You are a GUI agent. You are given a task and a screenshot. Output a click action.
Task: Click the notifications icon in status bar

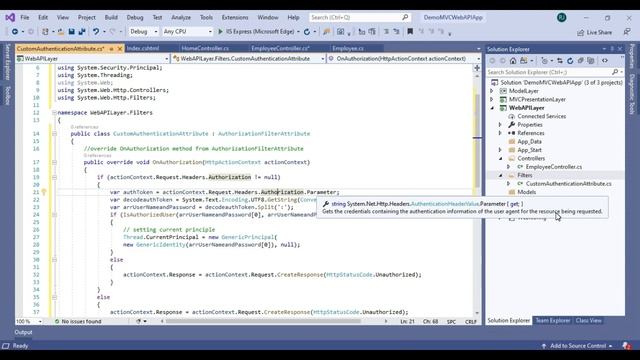(627, 346)
